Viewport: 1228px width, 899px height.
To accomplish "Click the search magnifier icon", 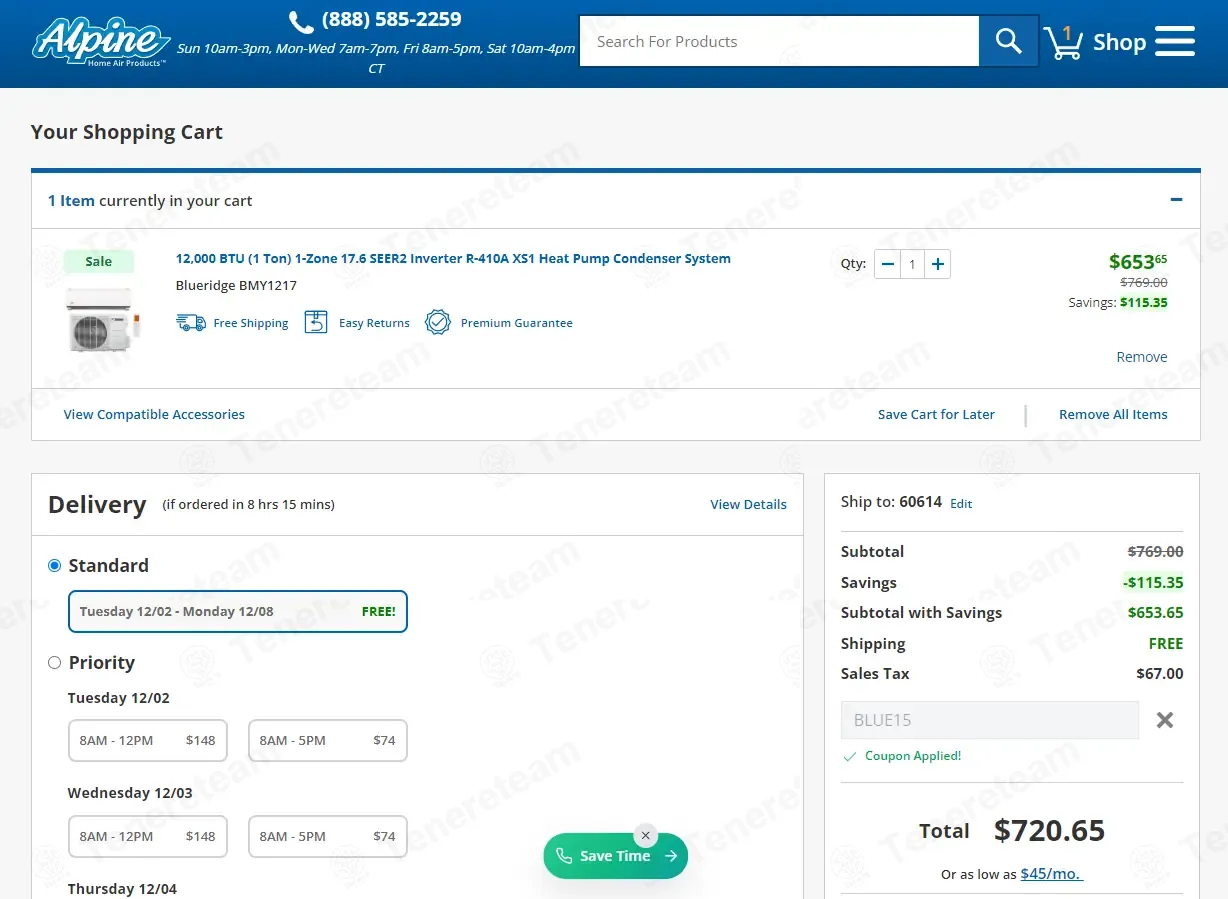I will coord(1008,41).
